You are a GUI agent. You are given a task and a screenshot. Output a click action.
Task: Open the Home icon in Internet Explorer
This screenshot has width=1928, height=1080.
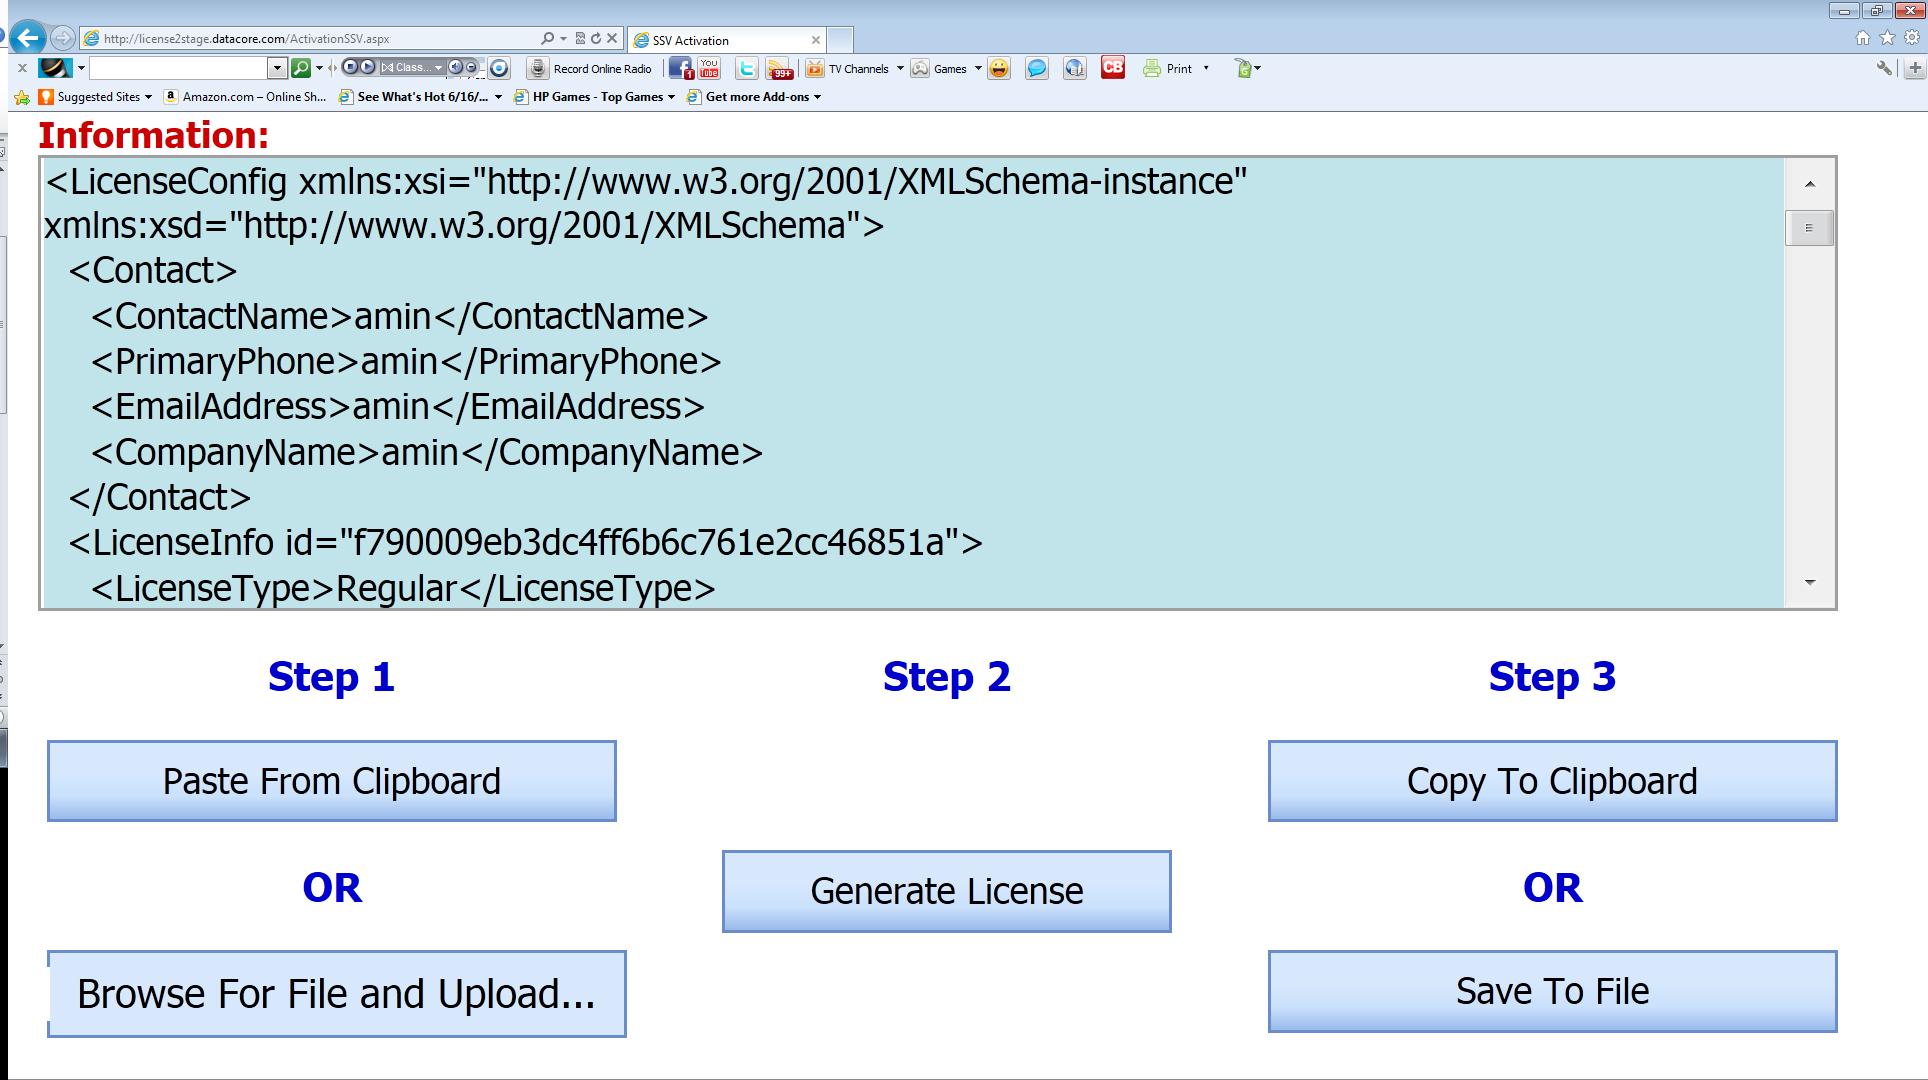click(x=1862, y=38)
